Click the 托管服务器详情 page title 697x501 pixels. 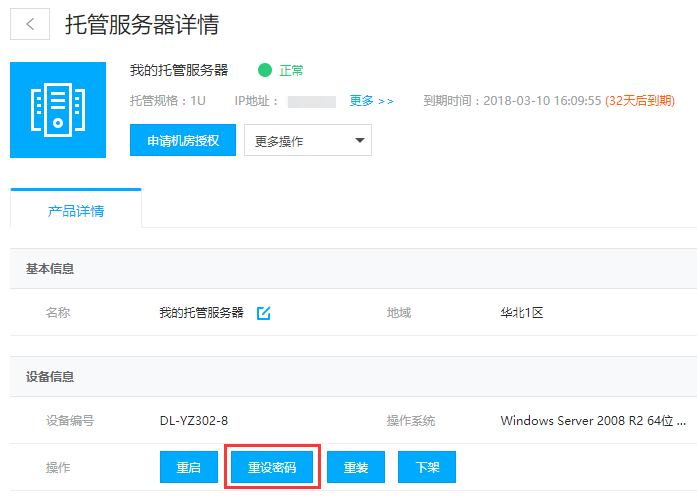click(142, 25)
